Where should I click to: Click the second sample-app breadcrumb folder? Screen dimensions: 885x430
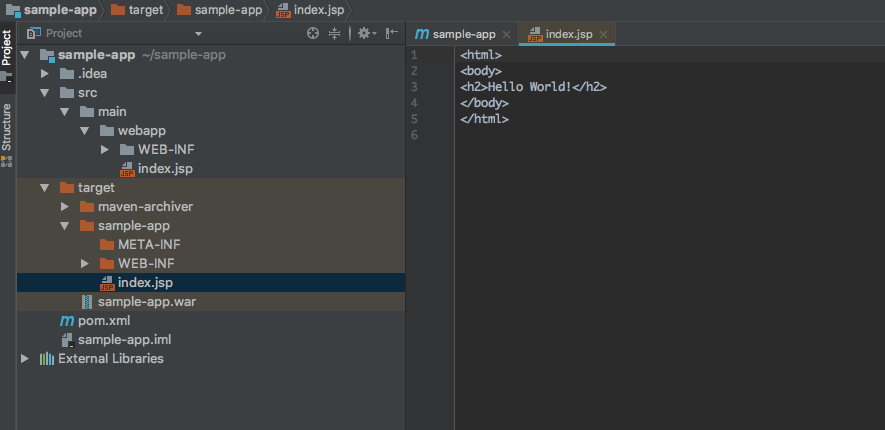coord(219,10)
